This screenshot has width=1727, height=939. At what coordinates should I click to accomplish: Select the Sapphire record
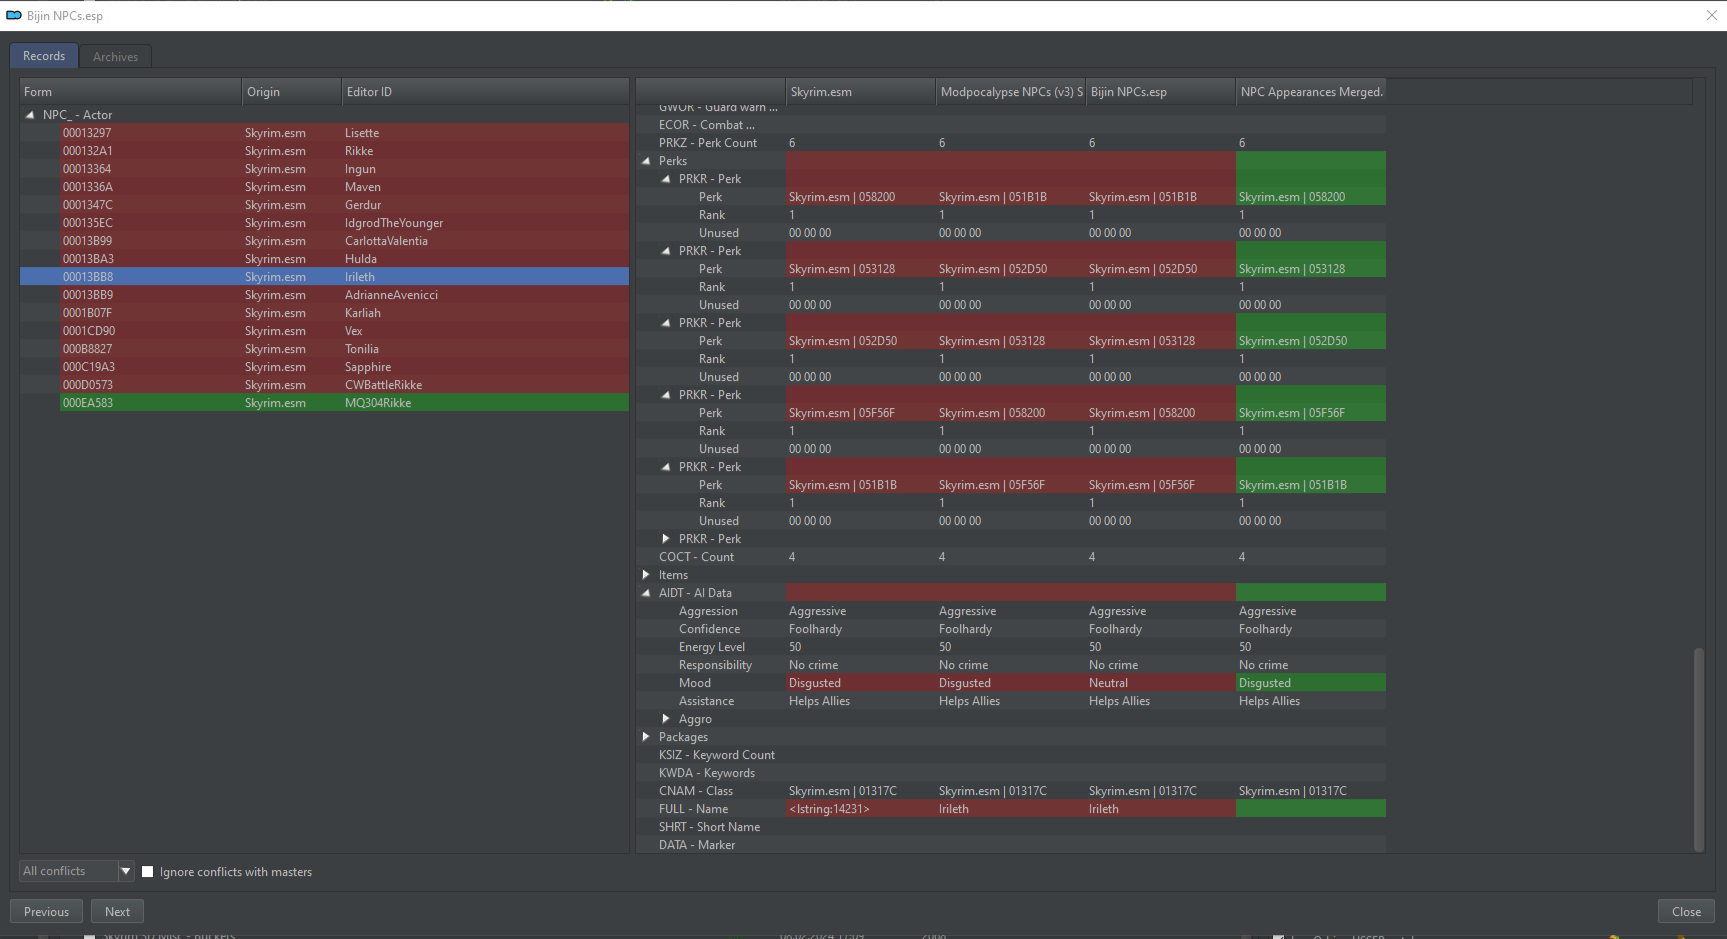pyautogui.click(x=325, y=367)
